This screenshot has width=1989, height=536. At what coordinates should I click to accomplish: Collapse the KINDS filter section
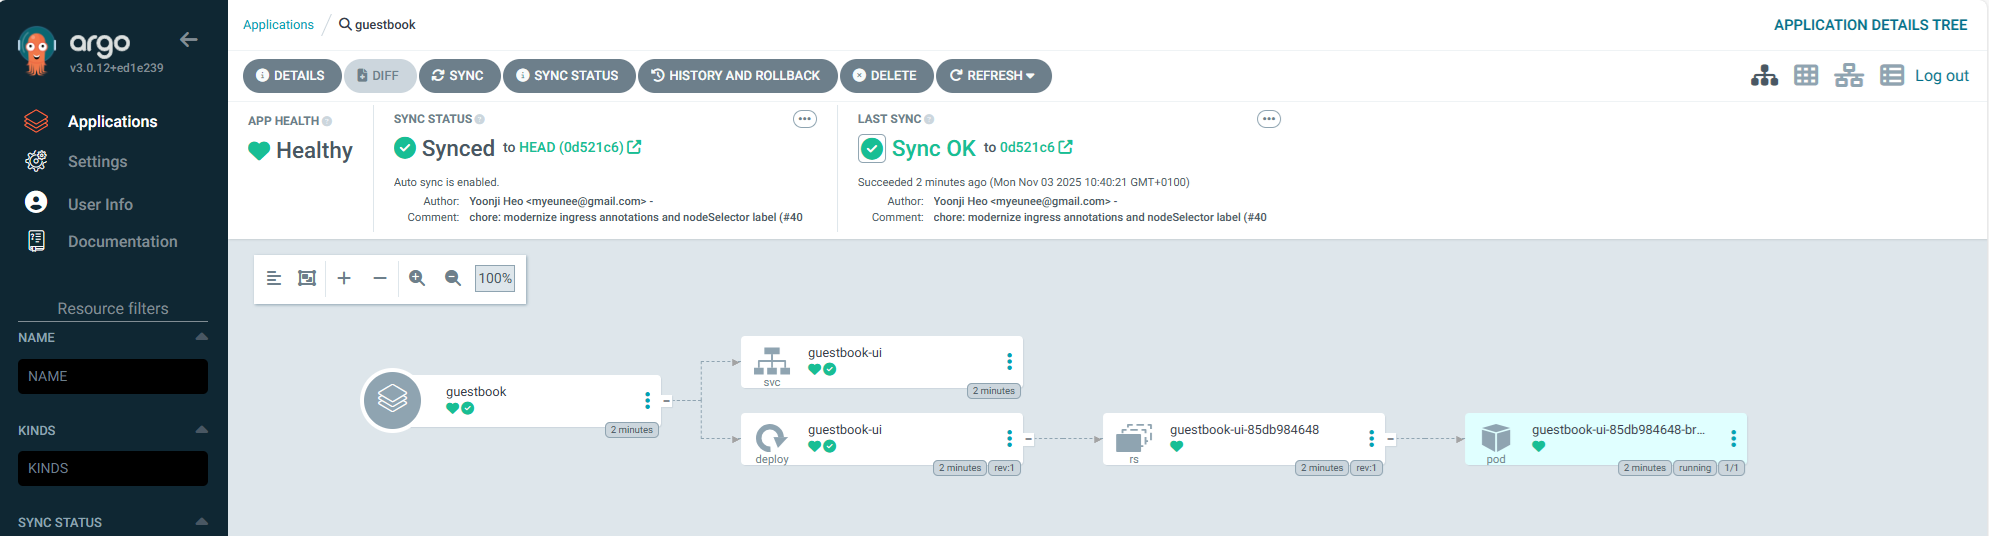click(x=201, y=430)
